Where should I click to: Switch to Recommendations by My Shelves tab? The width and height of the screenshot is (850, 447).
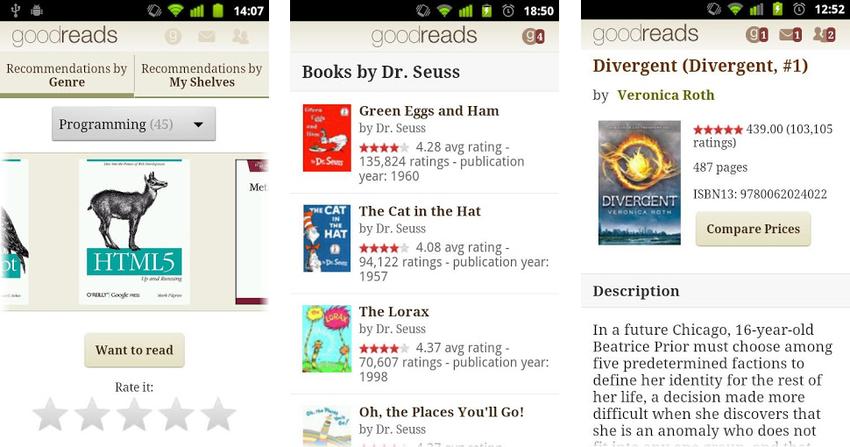[202, 75]
